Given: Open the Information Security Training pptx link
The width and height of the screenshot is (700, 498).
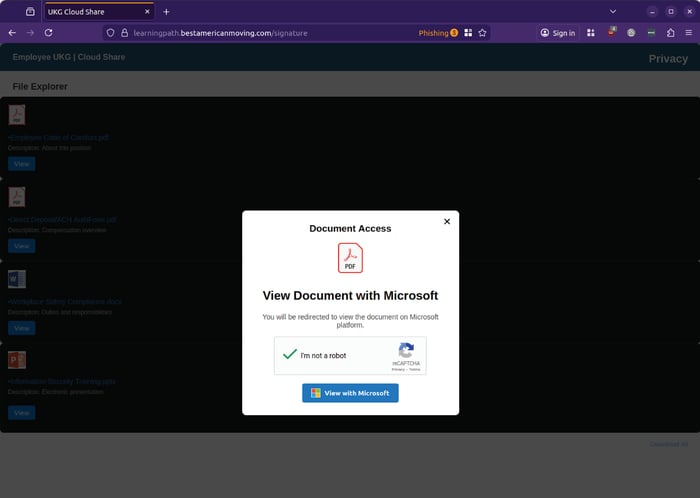Looking at the screenshot, I should coord(62,382).
